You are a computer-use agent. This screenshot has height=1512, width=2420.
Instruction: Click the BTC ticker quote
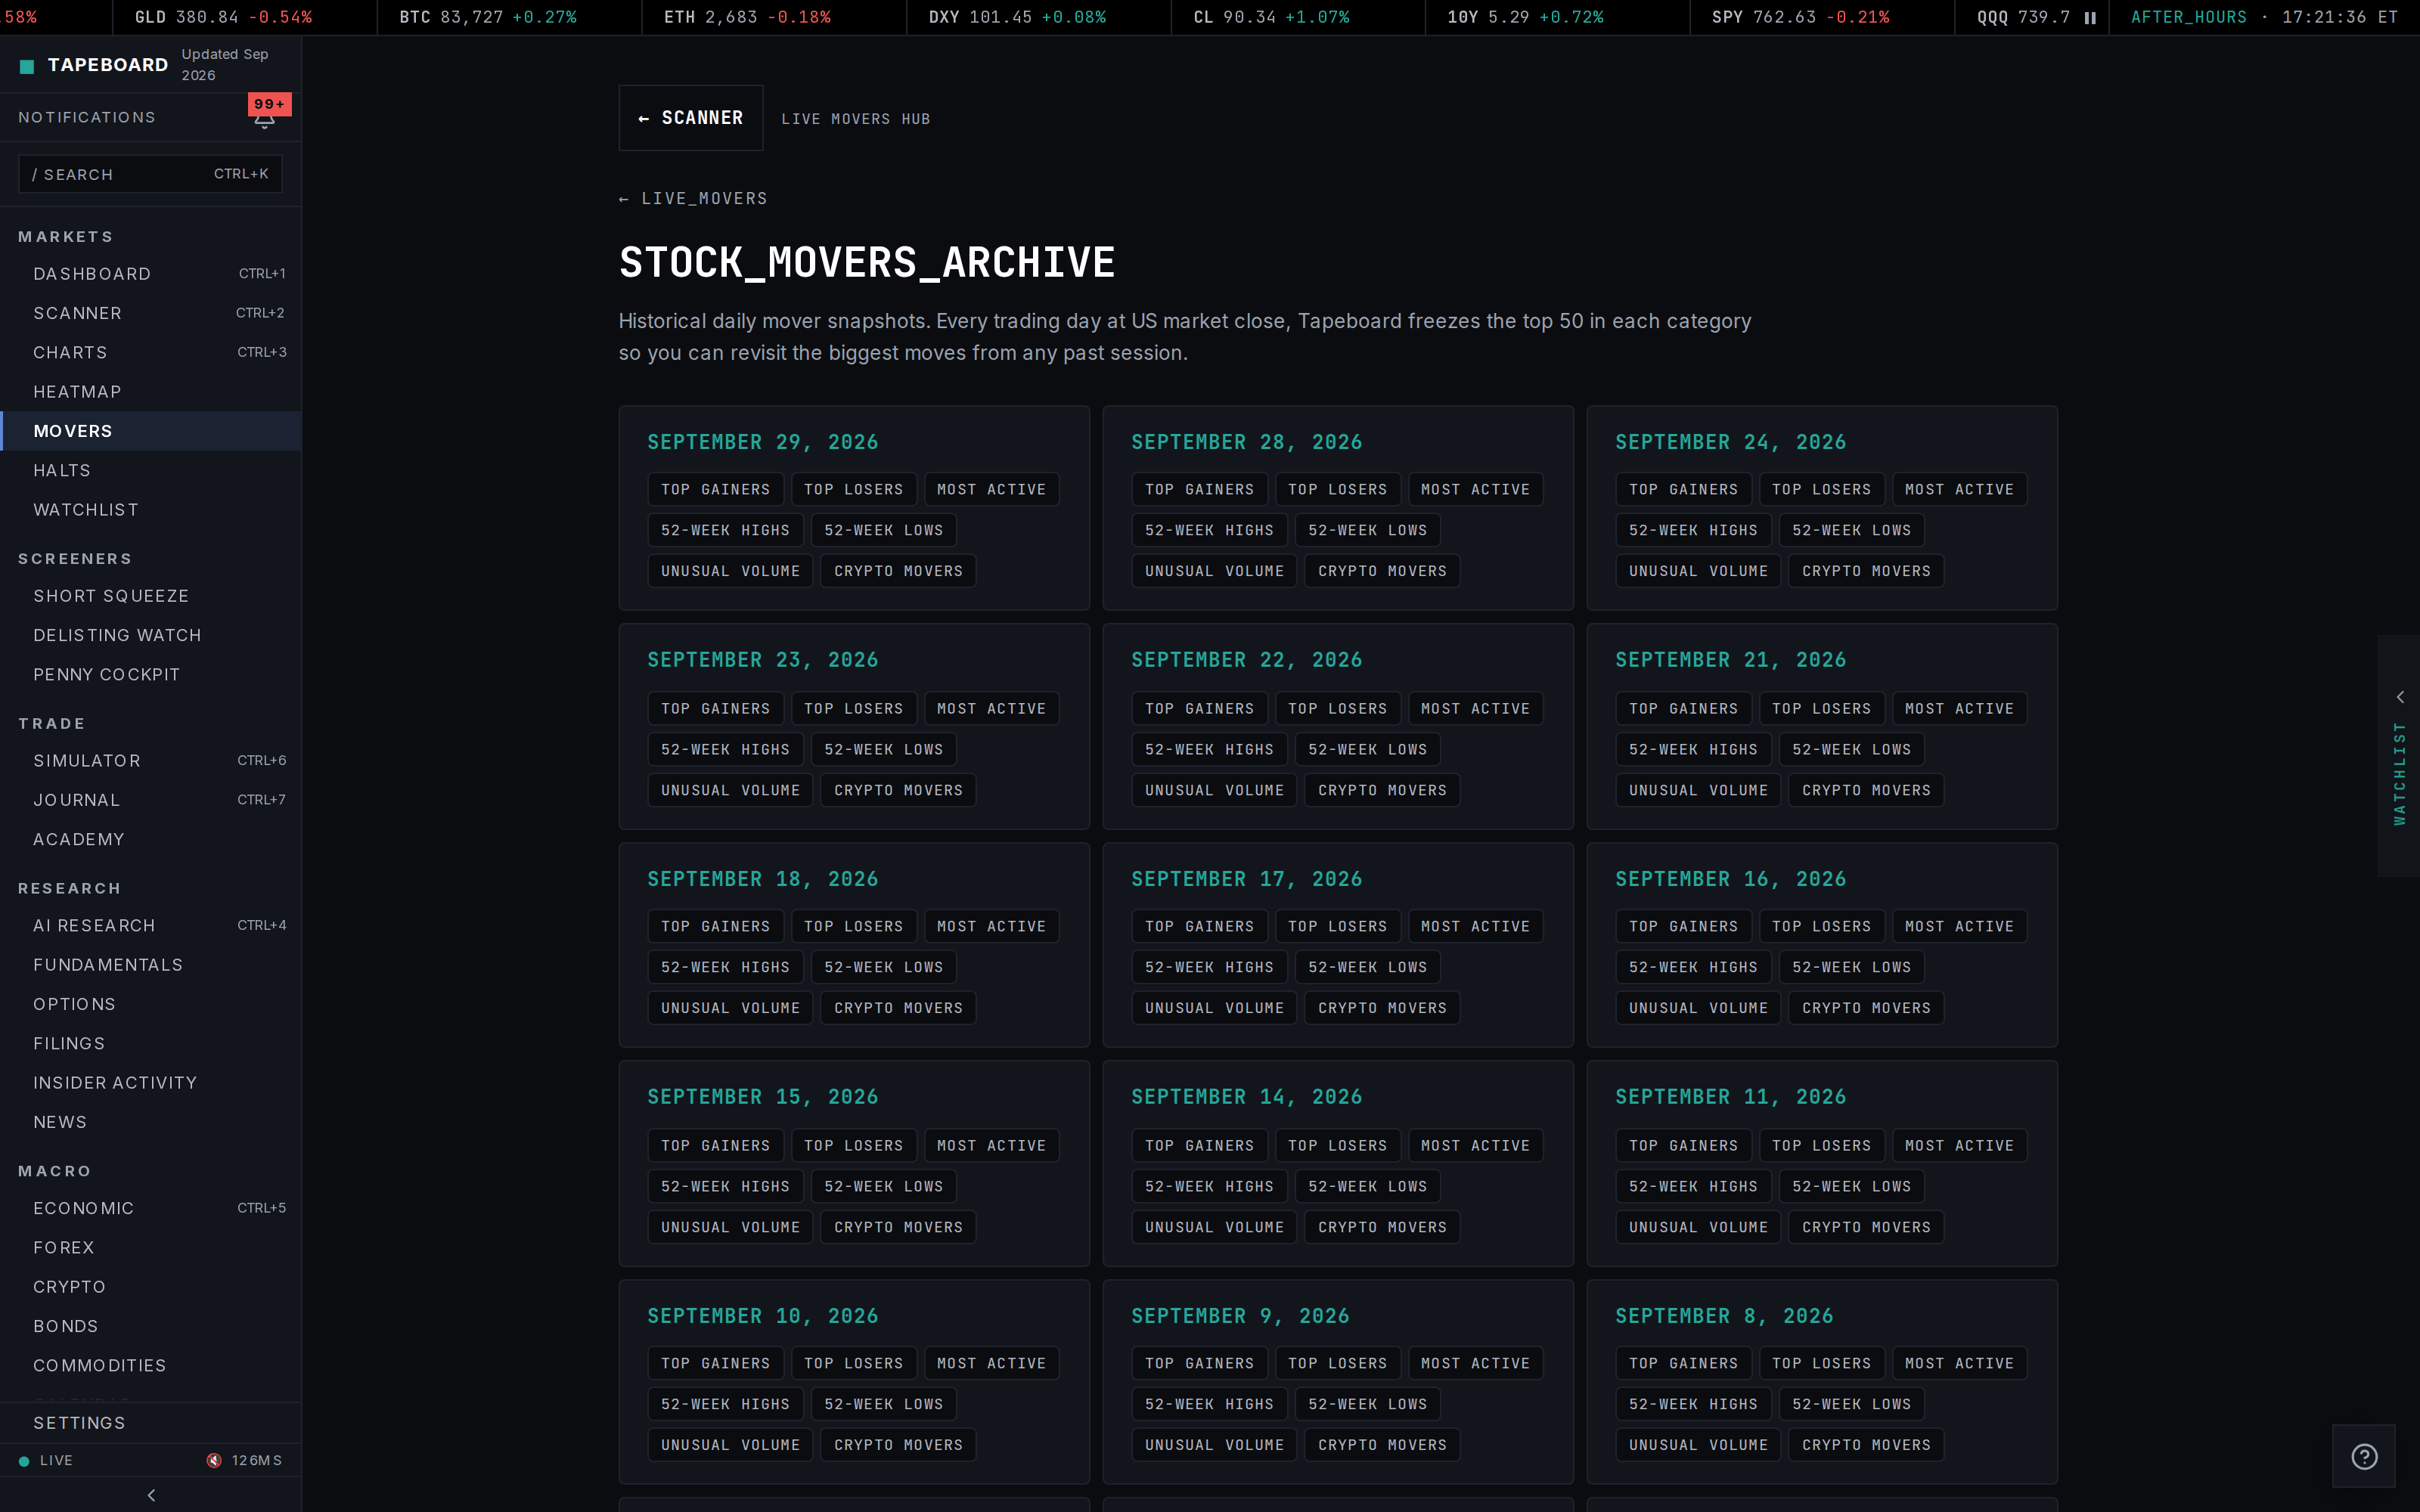click(x=488, y=17)
